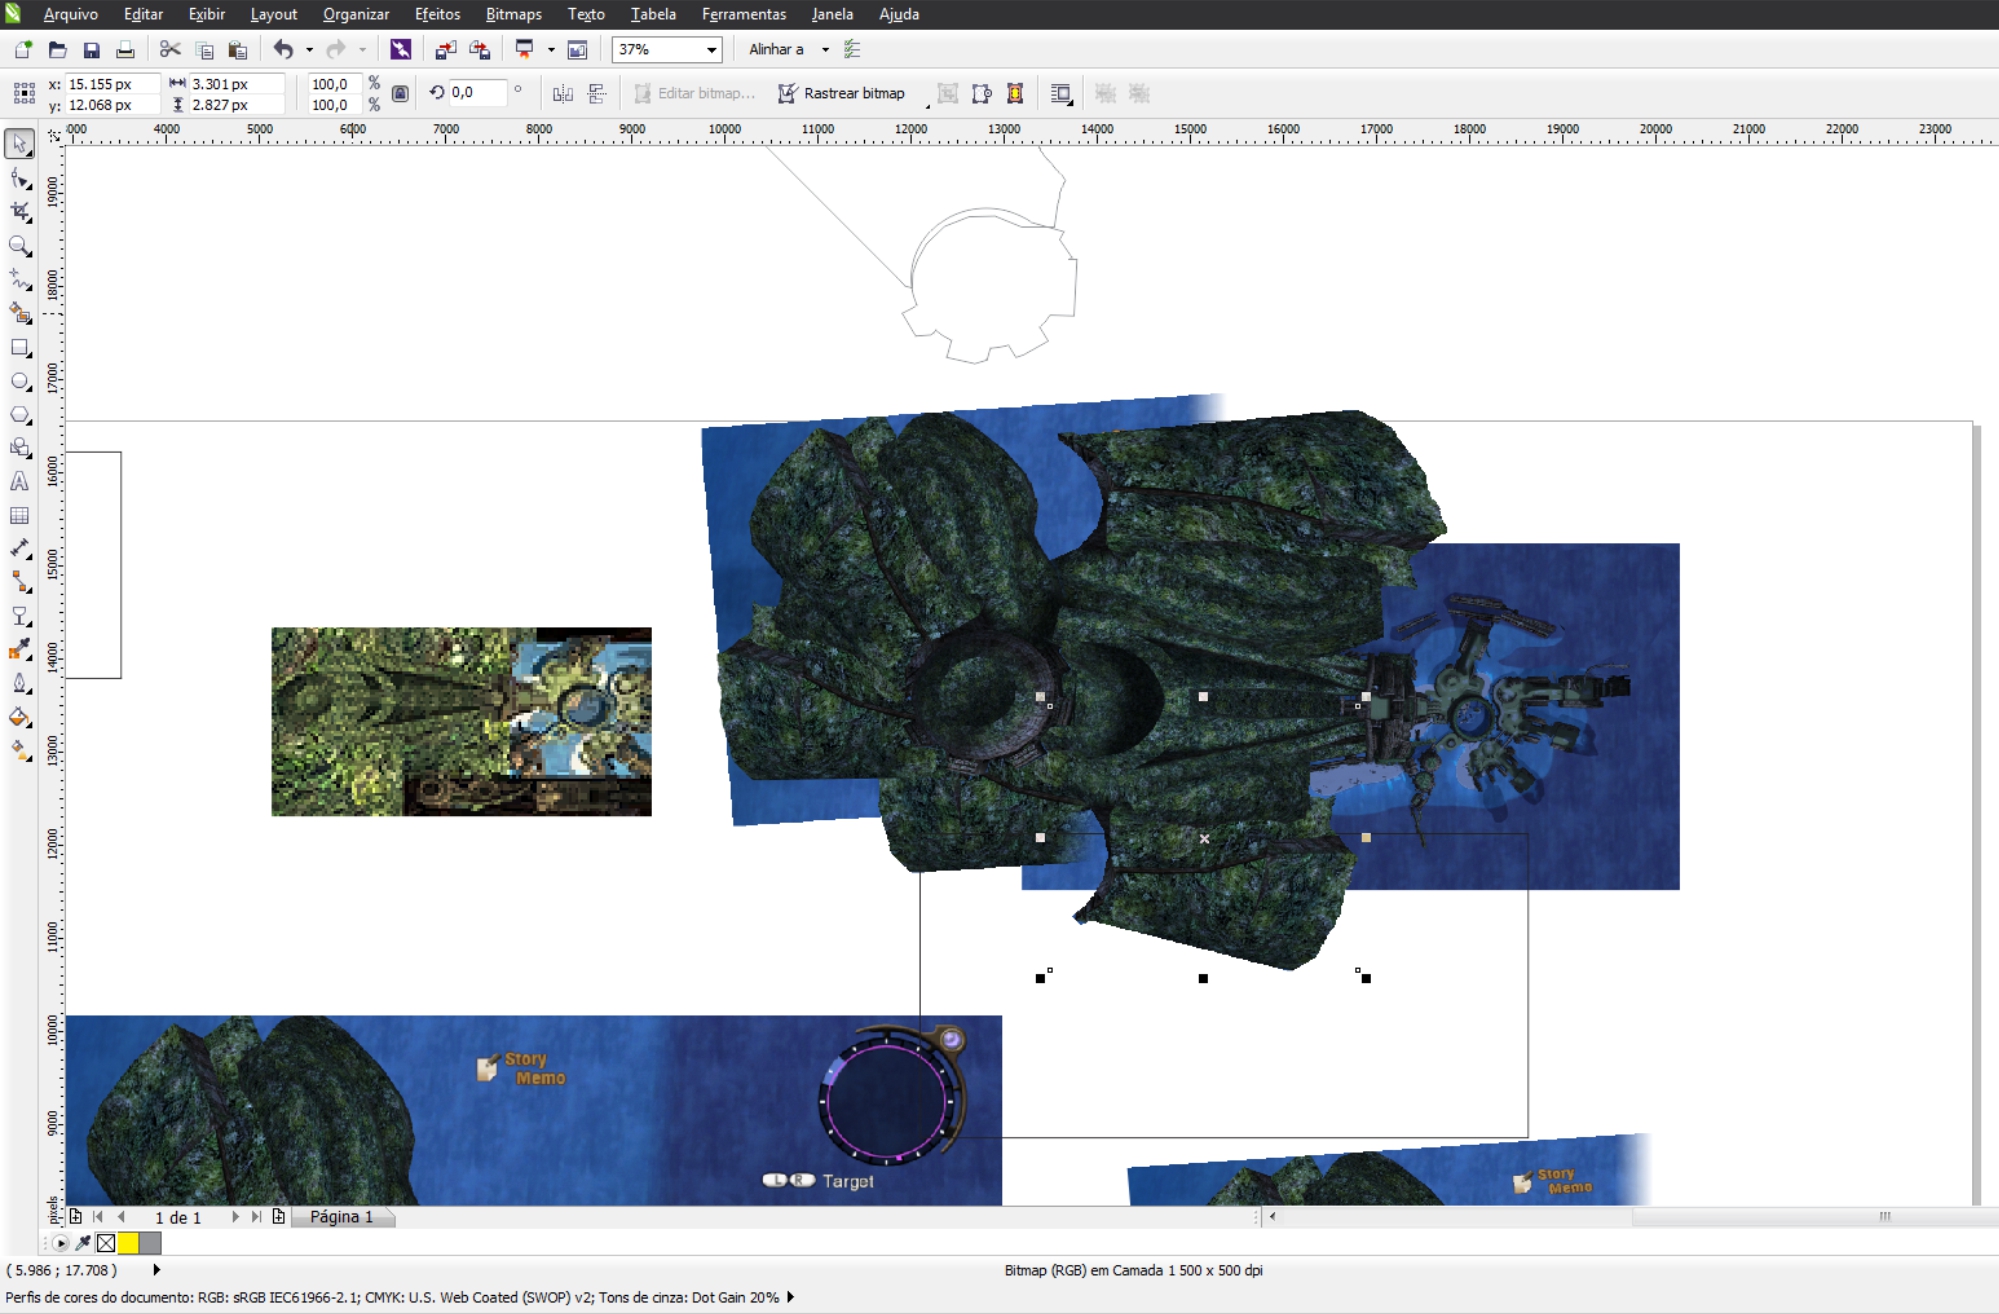Open a file with folder icon

coord(57,49)
